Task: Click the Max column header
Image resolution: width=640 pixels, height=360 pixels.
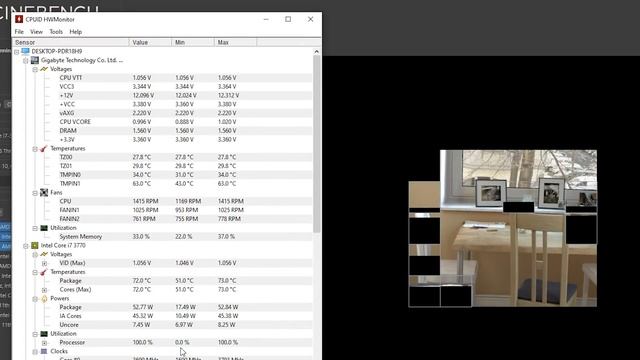Action: tap(236, 42)
